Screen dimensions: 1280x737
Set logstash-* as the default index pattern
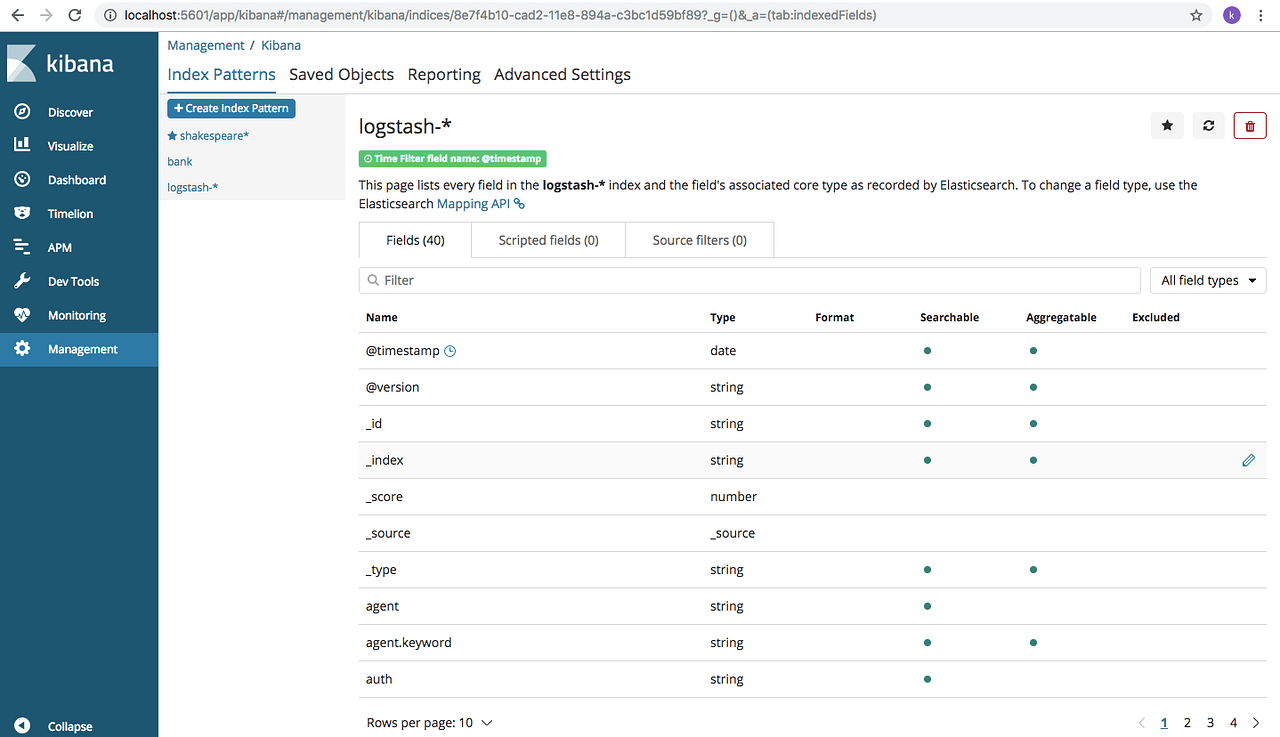[x=1166, y=126]
